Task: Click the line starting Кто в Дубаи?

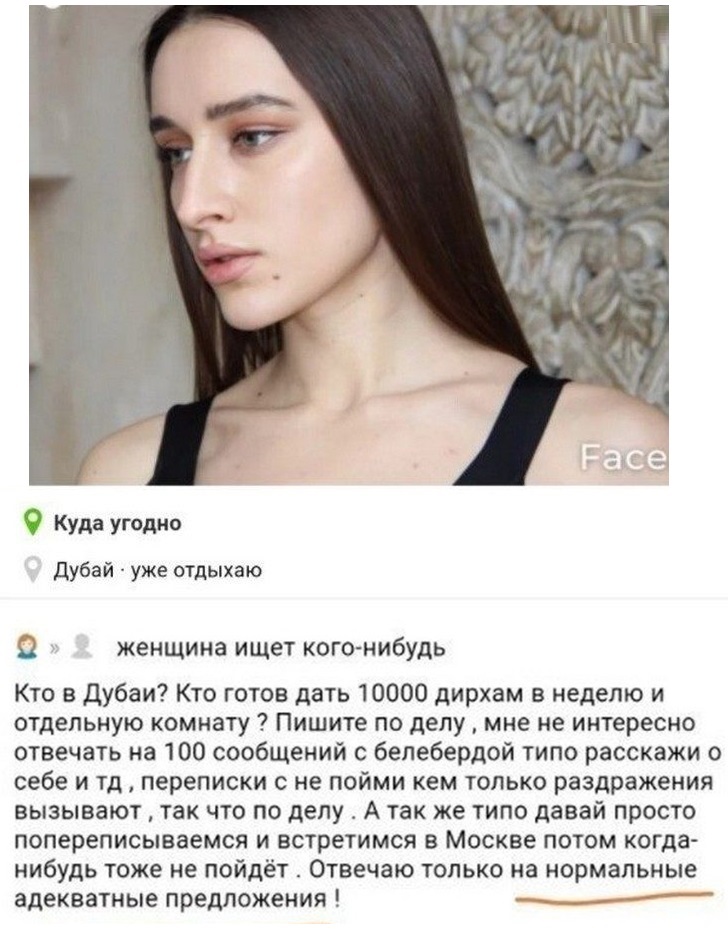Action: click(339, 694)
